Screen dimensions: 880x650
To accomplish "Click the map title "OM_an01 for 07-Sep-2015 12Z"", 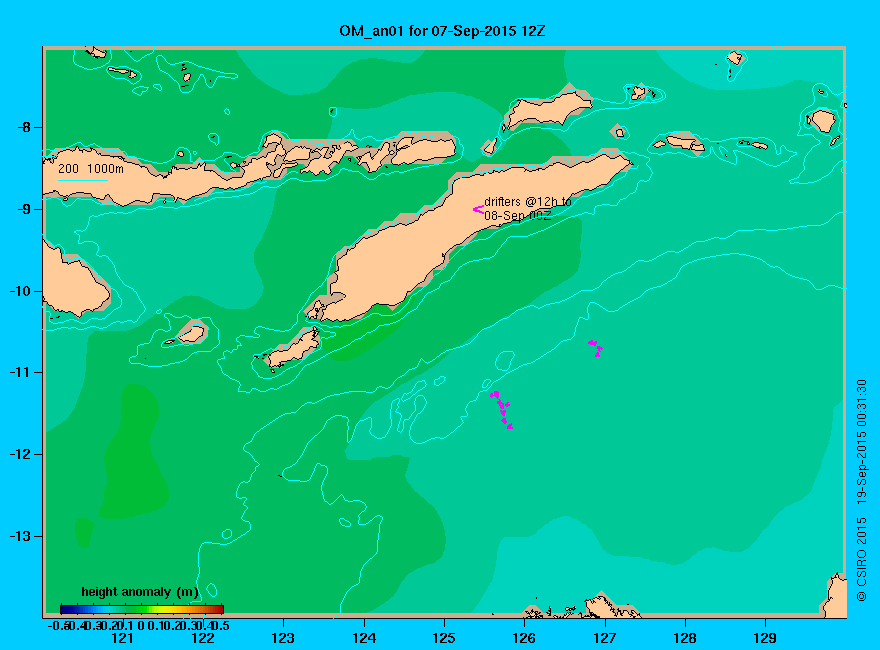I will tap(442, 31).
